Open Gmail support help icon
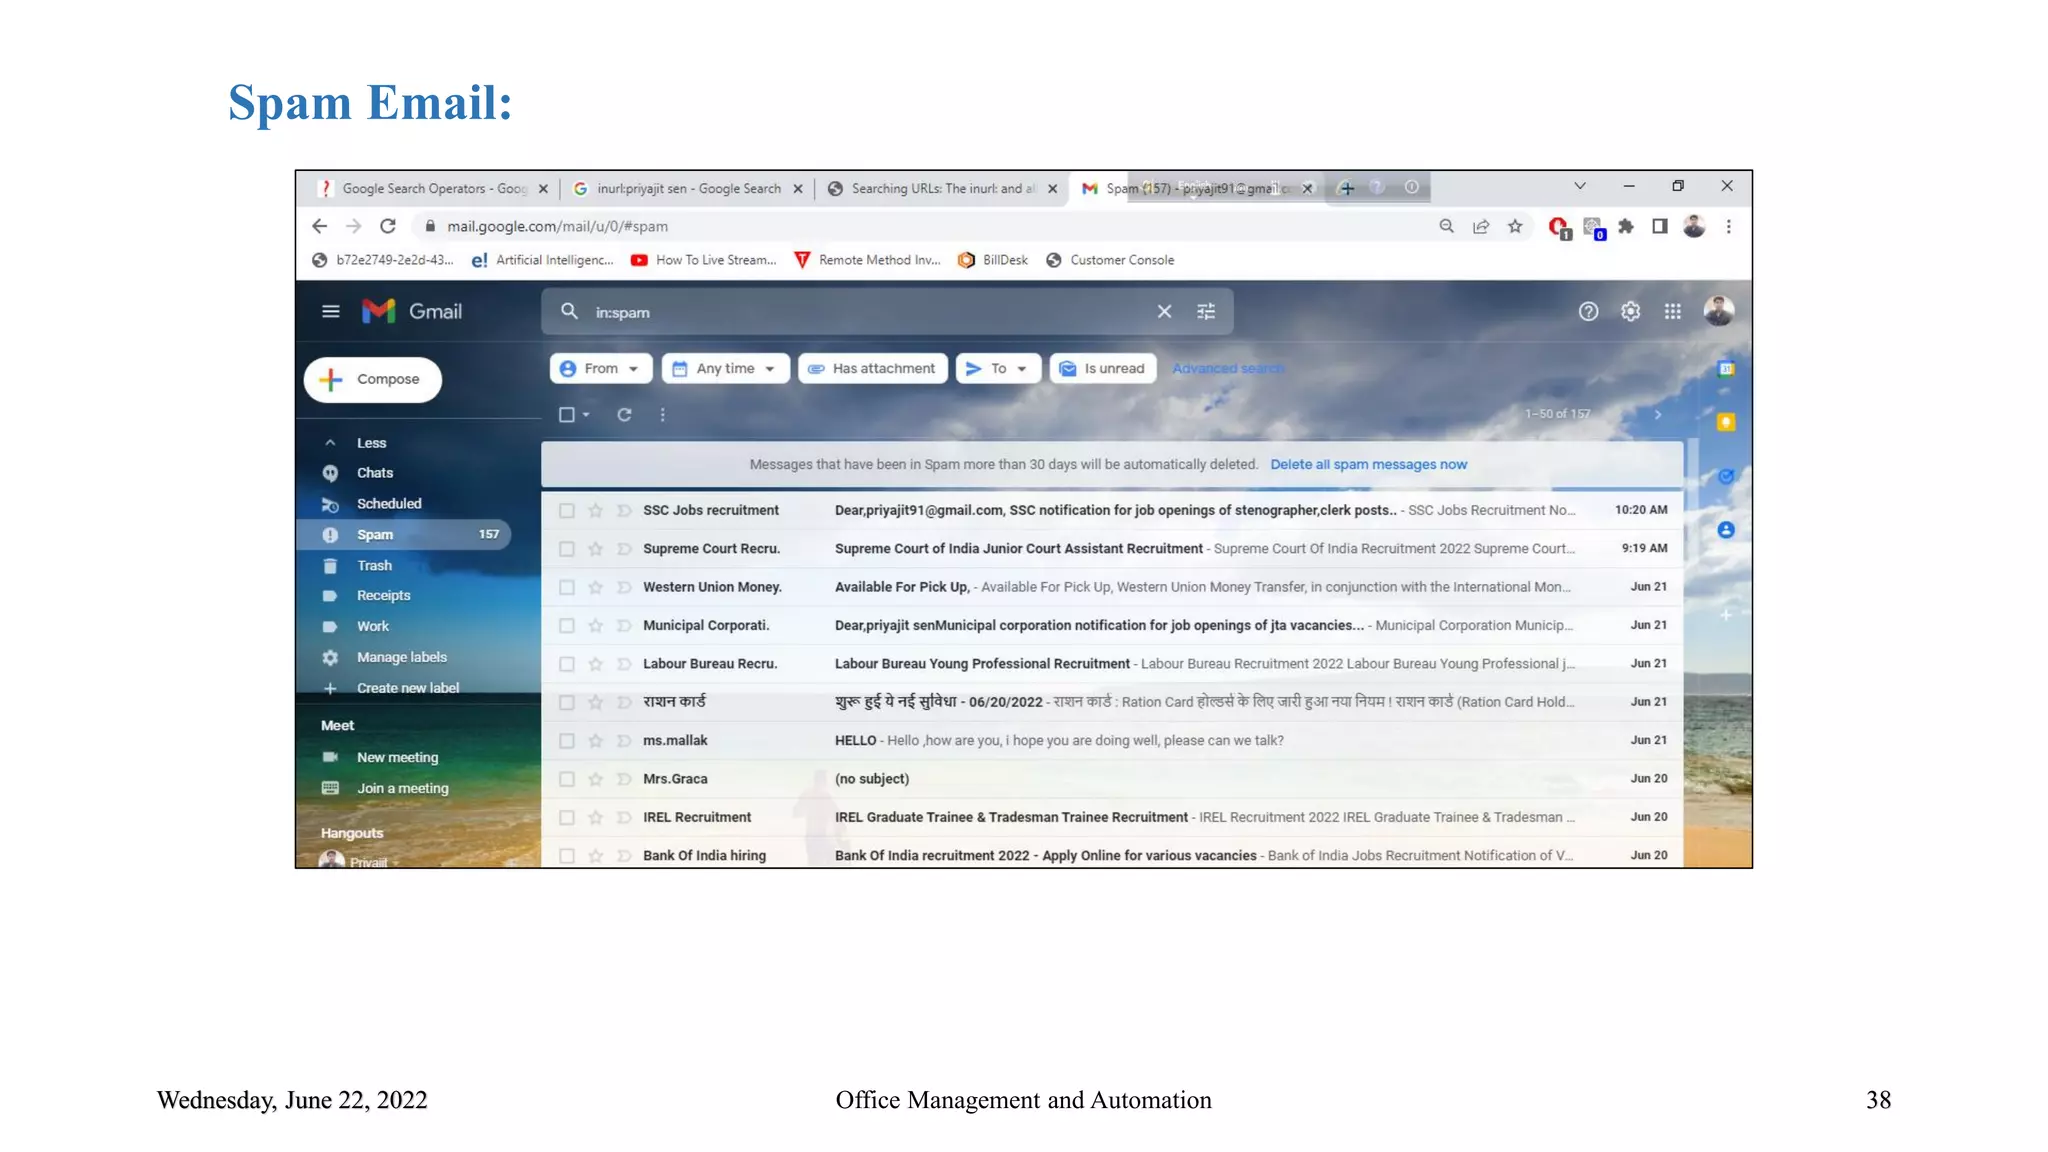Viewport: 2048px width, 1152px height. [1588, 311]
